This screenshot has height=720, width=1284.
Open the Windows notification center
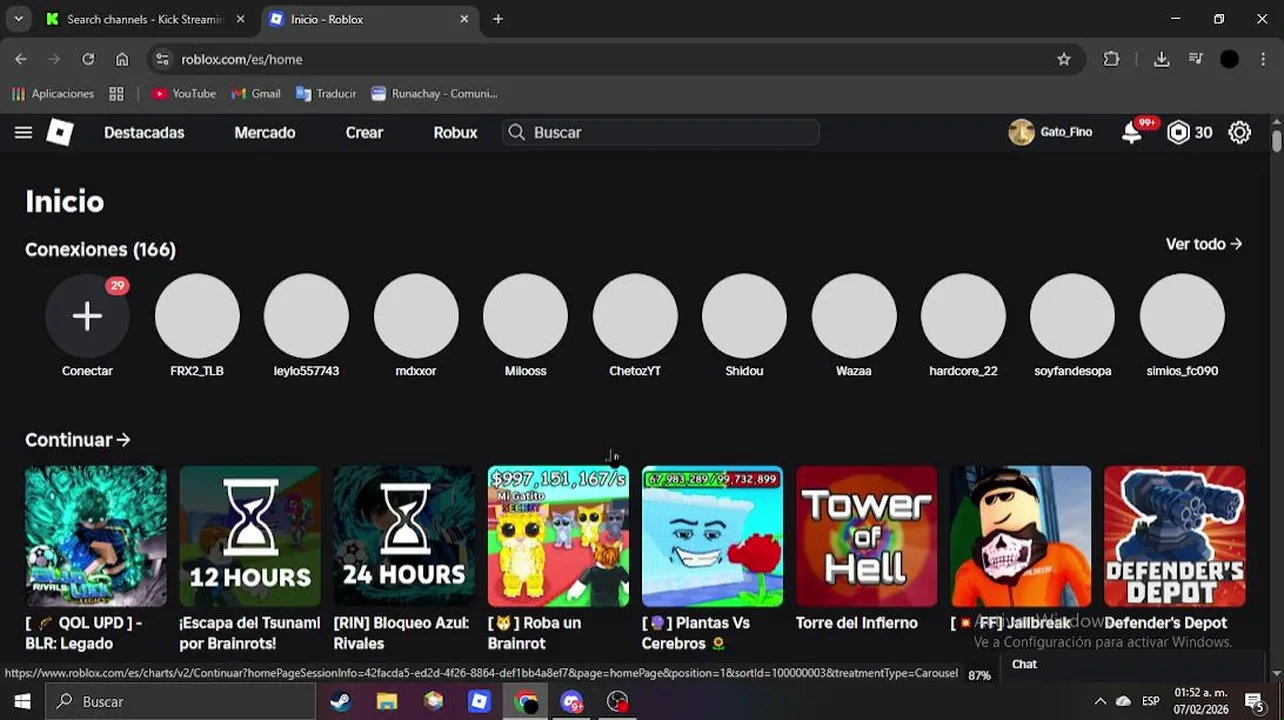[x=1254, y=701]
